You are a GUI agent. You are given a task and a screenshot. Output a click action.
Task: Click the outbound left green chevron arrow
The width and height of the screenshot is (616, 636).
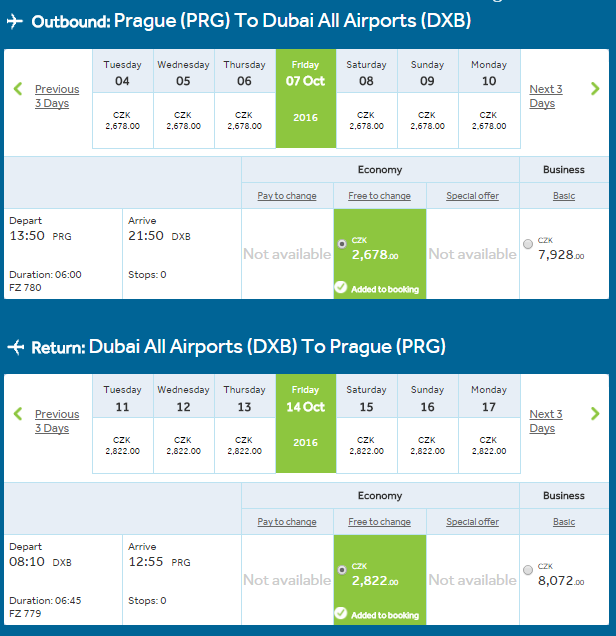18,89
